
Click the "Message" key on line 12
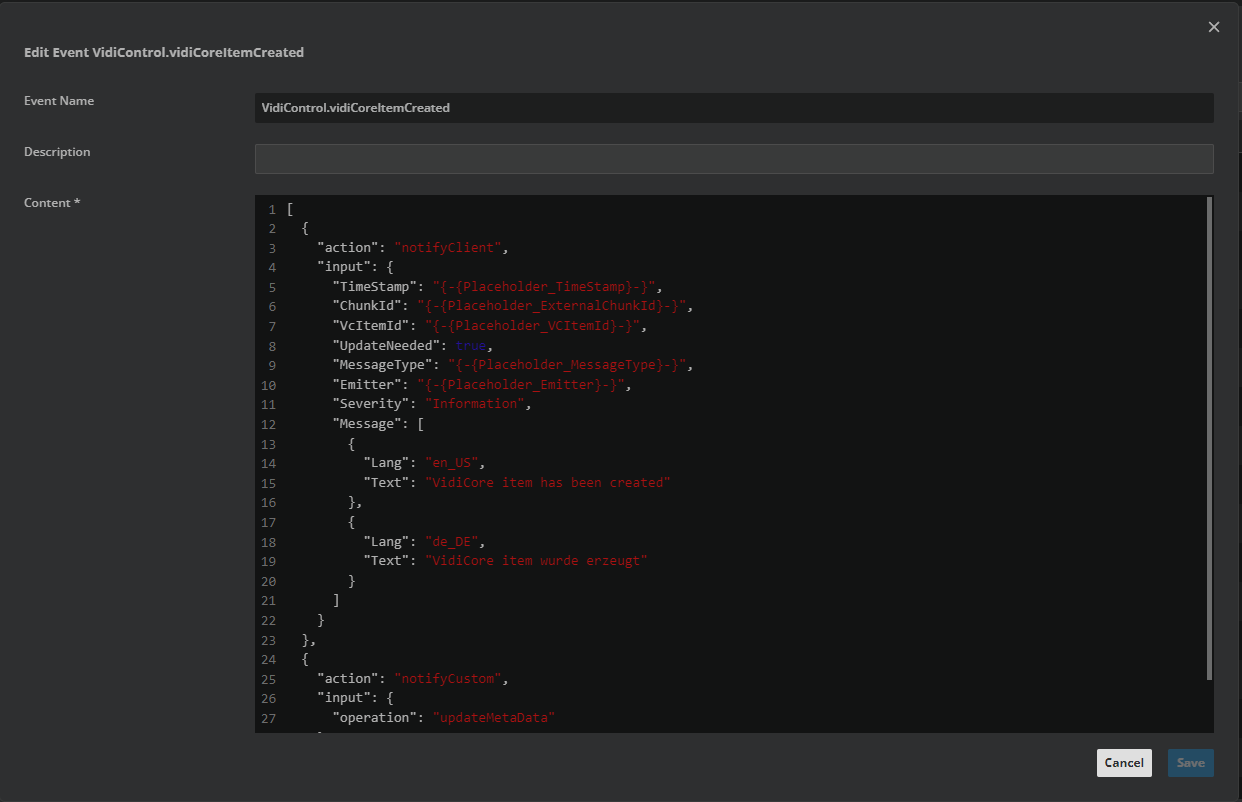coord(368,424)
